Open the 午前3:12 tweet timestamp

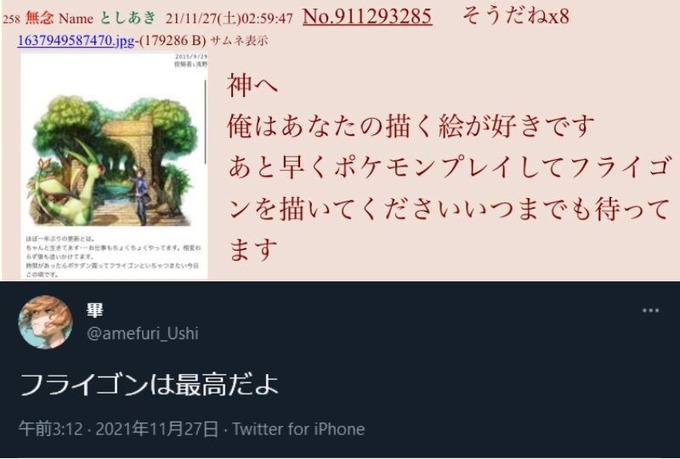[x=51, y=429]
